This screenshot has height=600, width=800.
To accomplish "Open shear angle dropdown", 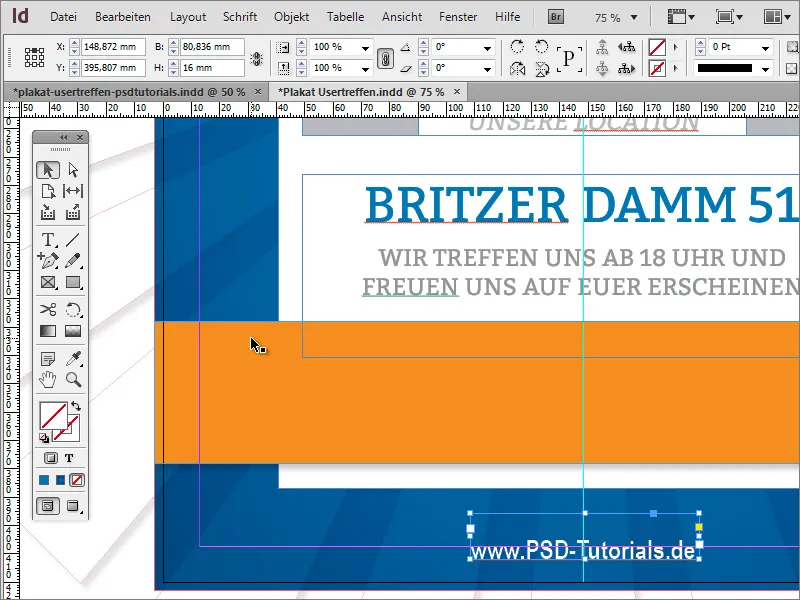I will click(x=488, y=68).
